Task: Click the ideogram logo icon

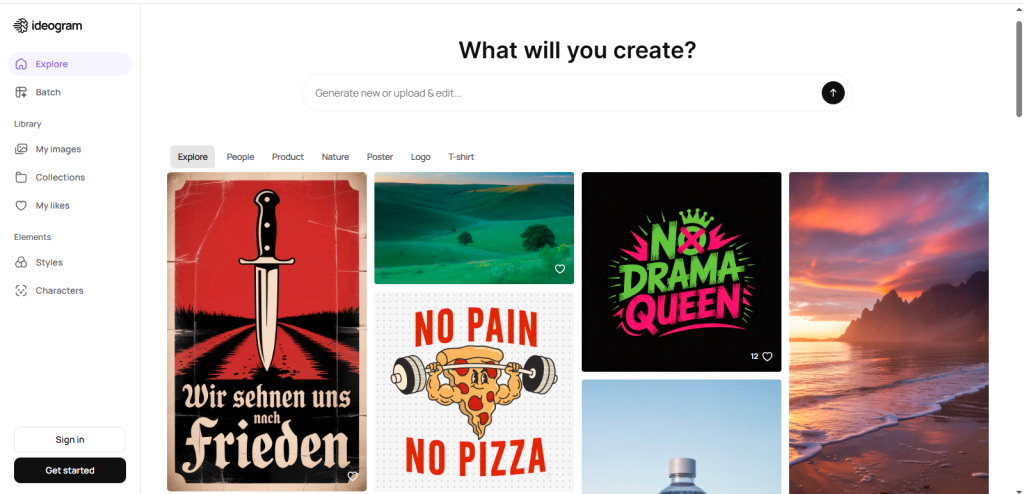Action: [x=20, y=25]
